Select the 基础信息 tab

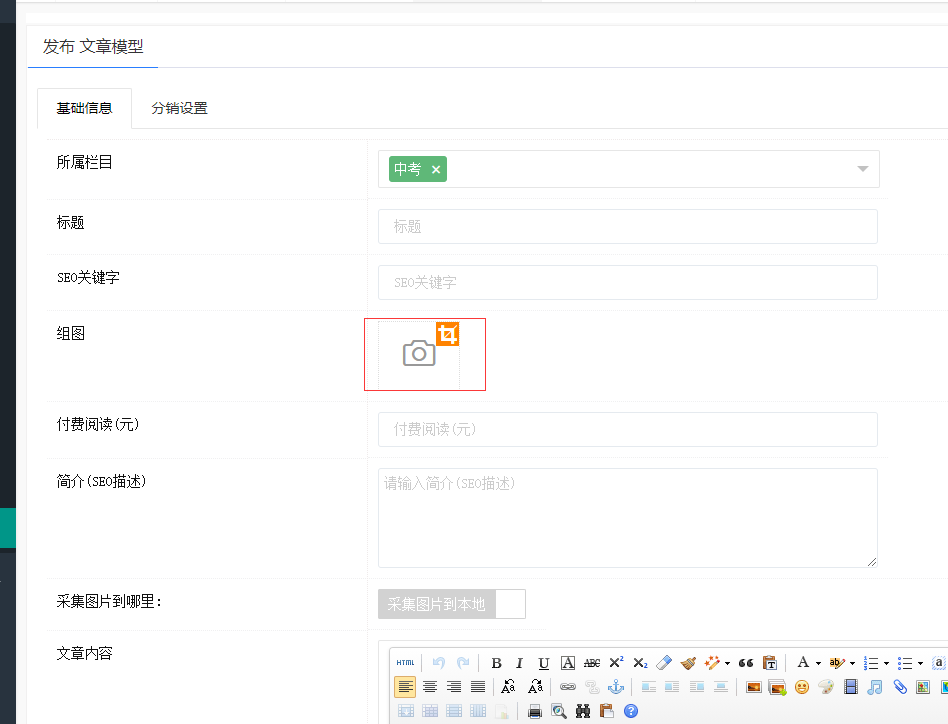click(x=85, y=108)
